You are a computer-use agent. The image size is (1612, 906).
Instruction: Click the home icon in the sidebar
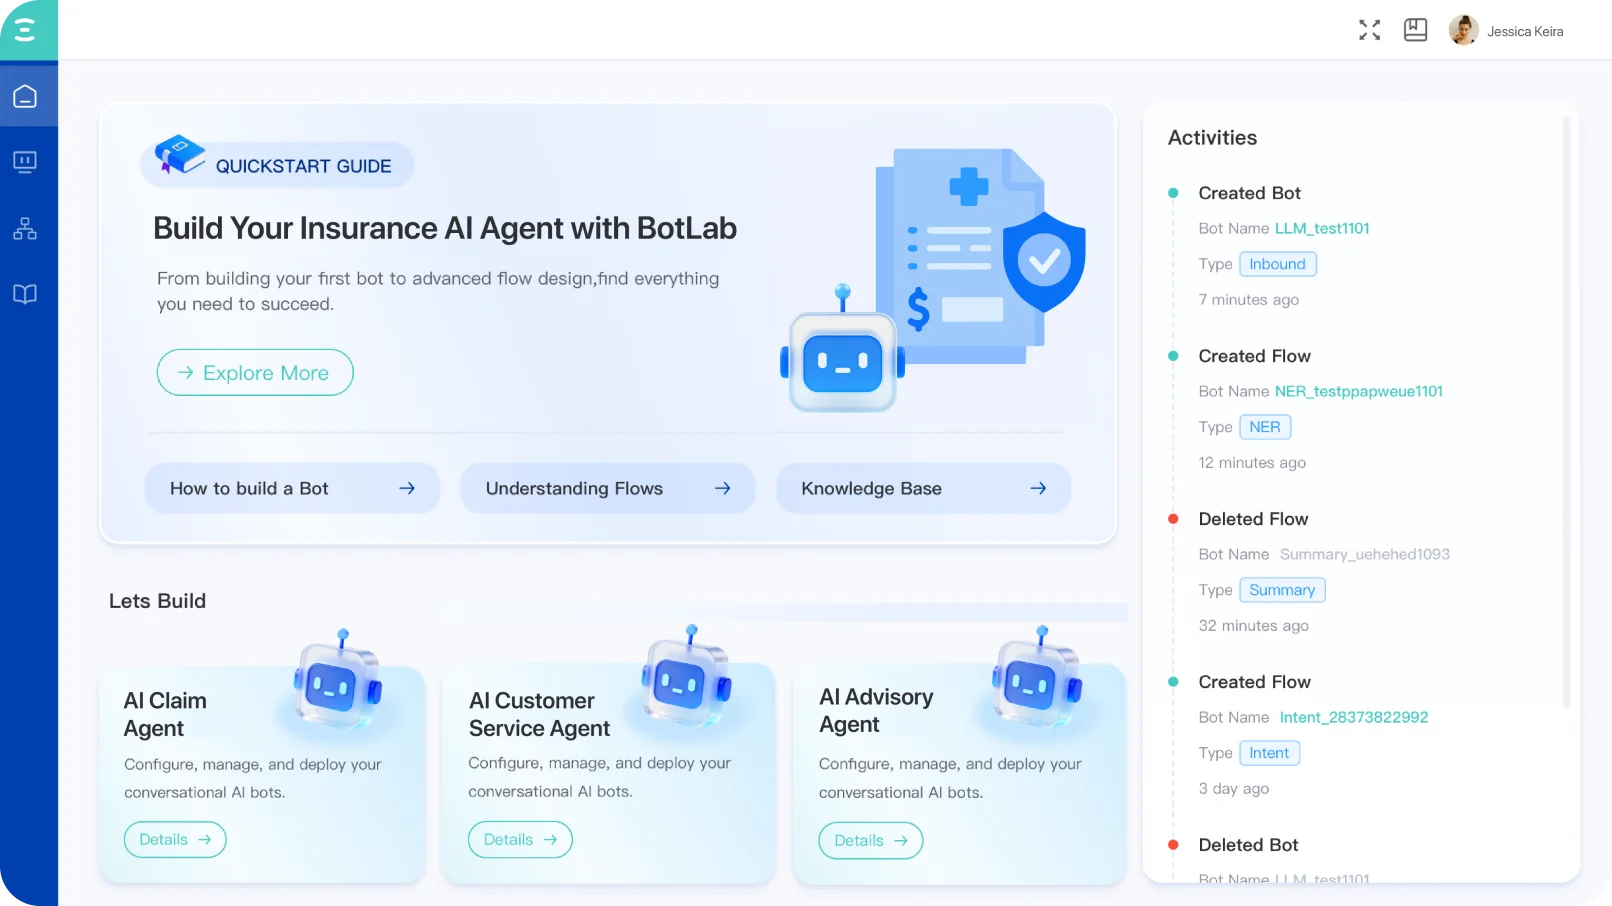coord(25,97)
